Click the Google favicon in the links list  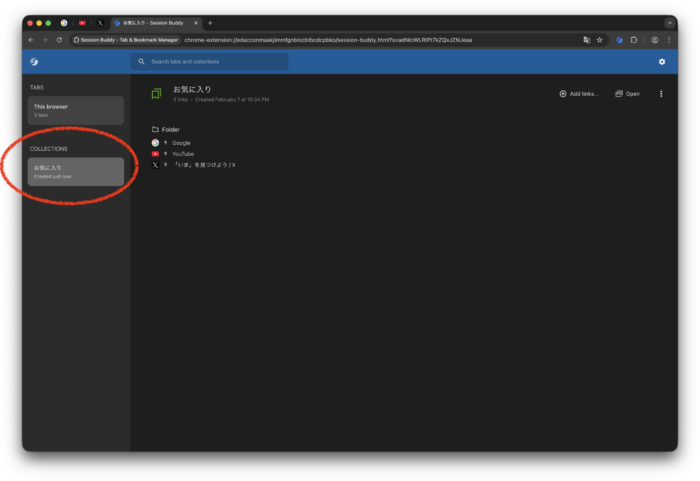tap(155, 143)
